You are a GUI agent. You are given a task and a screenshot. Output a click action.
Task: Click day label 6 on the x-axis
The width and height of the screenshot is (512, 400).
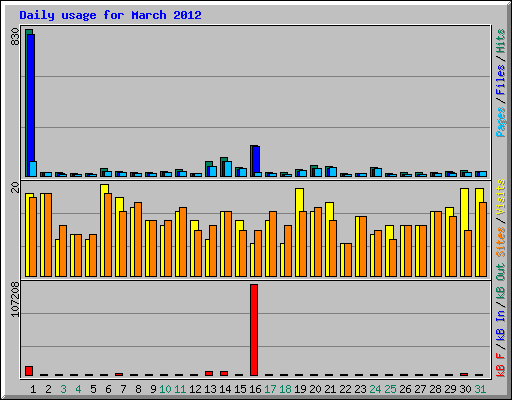(x=108, y=389)
